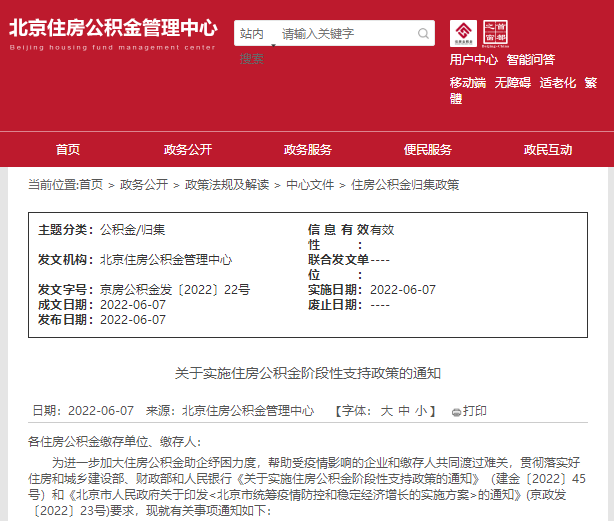Image resolution: width=614 pixels, height=521 pixels.
Task: Open 用户中心 link
Action: point(474,59)
